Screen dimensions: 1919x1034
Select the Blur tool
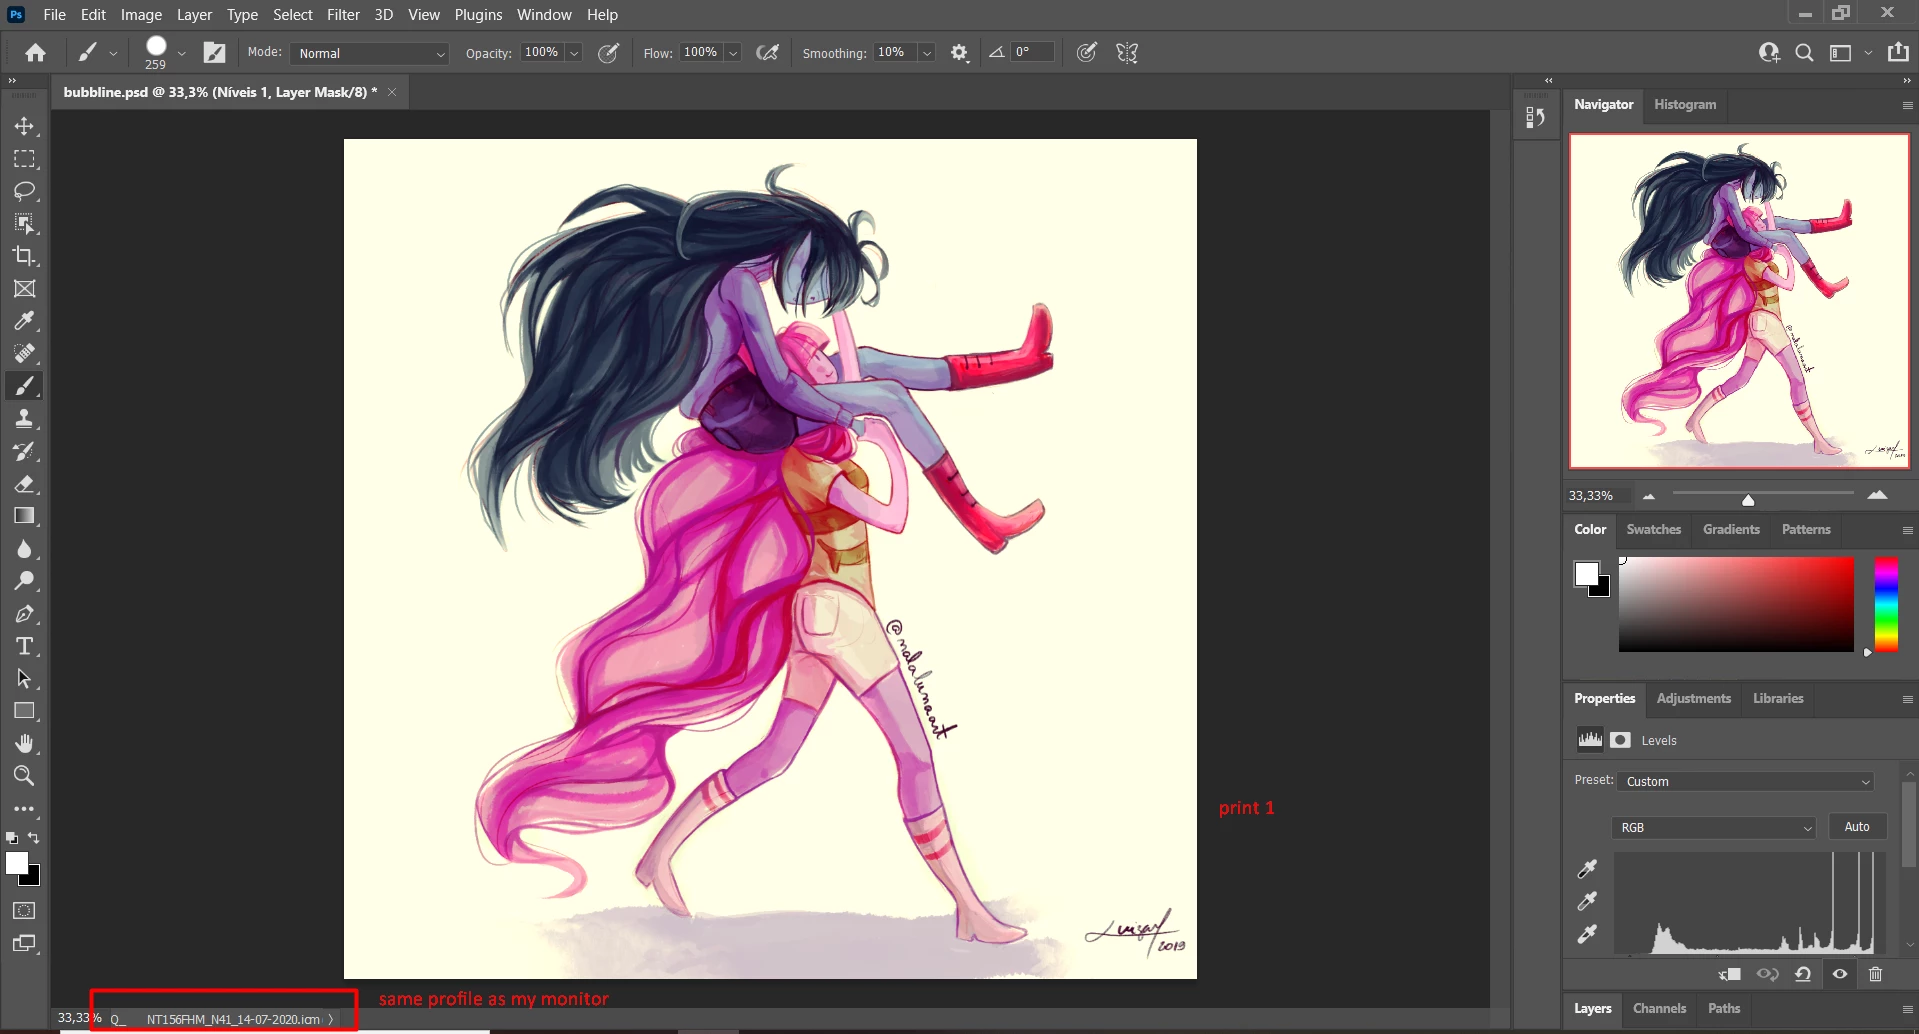(25, 549)
